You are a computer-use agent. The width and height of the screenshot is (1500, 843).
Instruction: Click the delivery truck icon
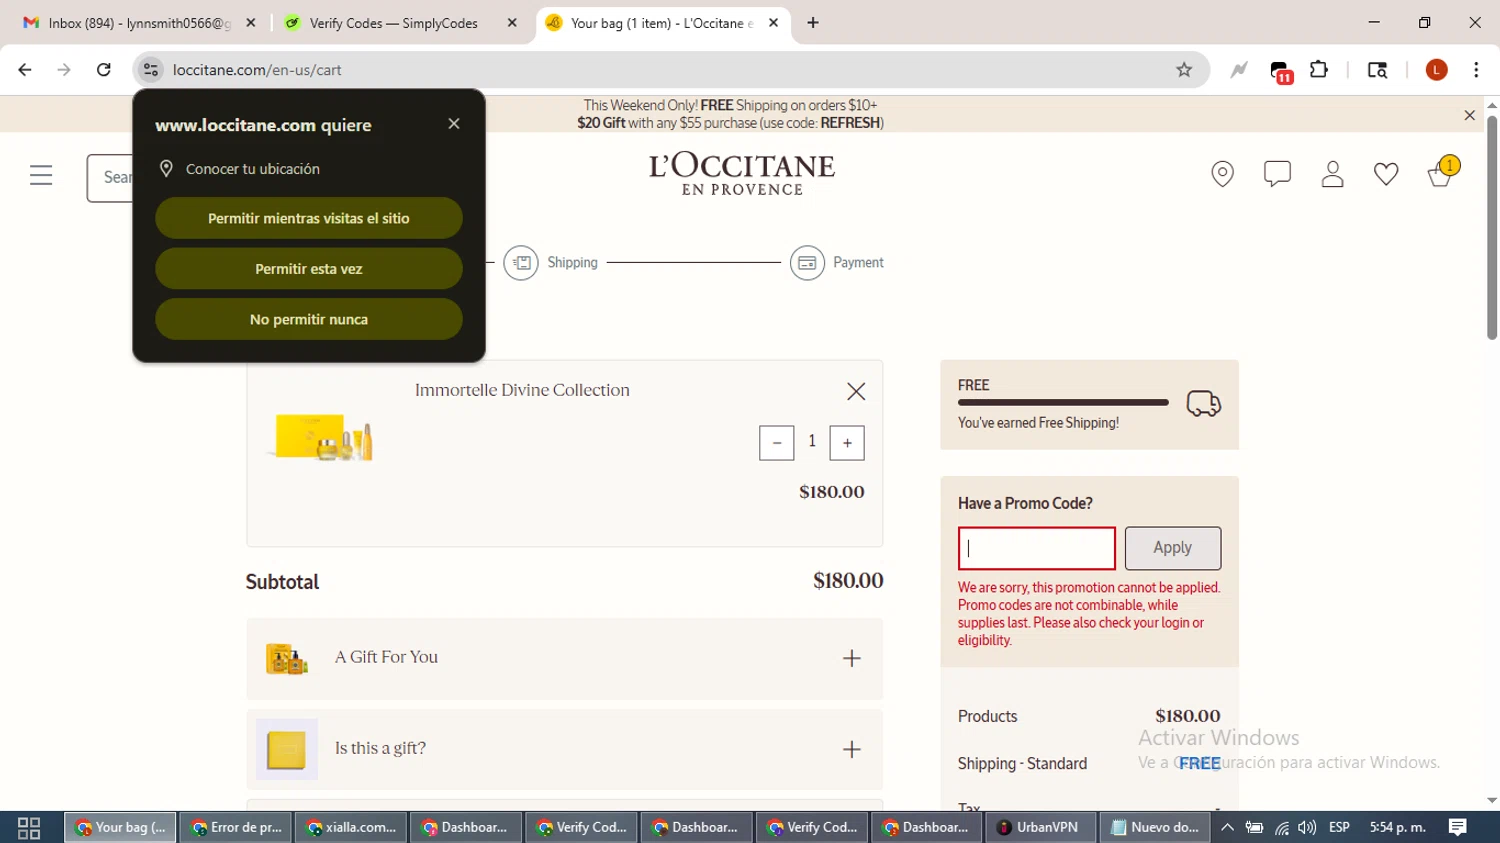(x=1203, y=403)
